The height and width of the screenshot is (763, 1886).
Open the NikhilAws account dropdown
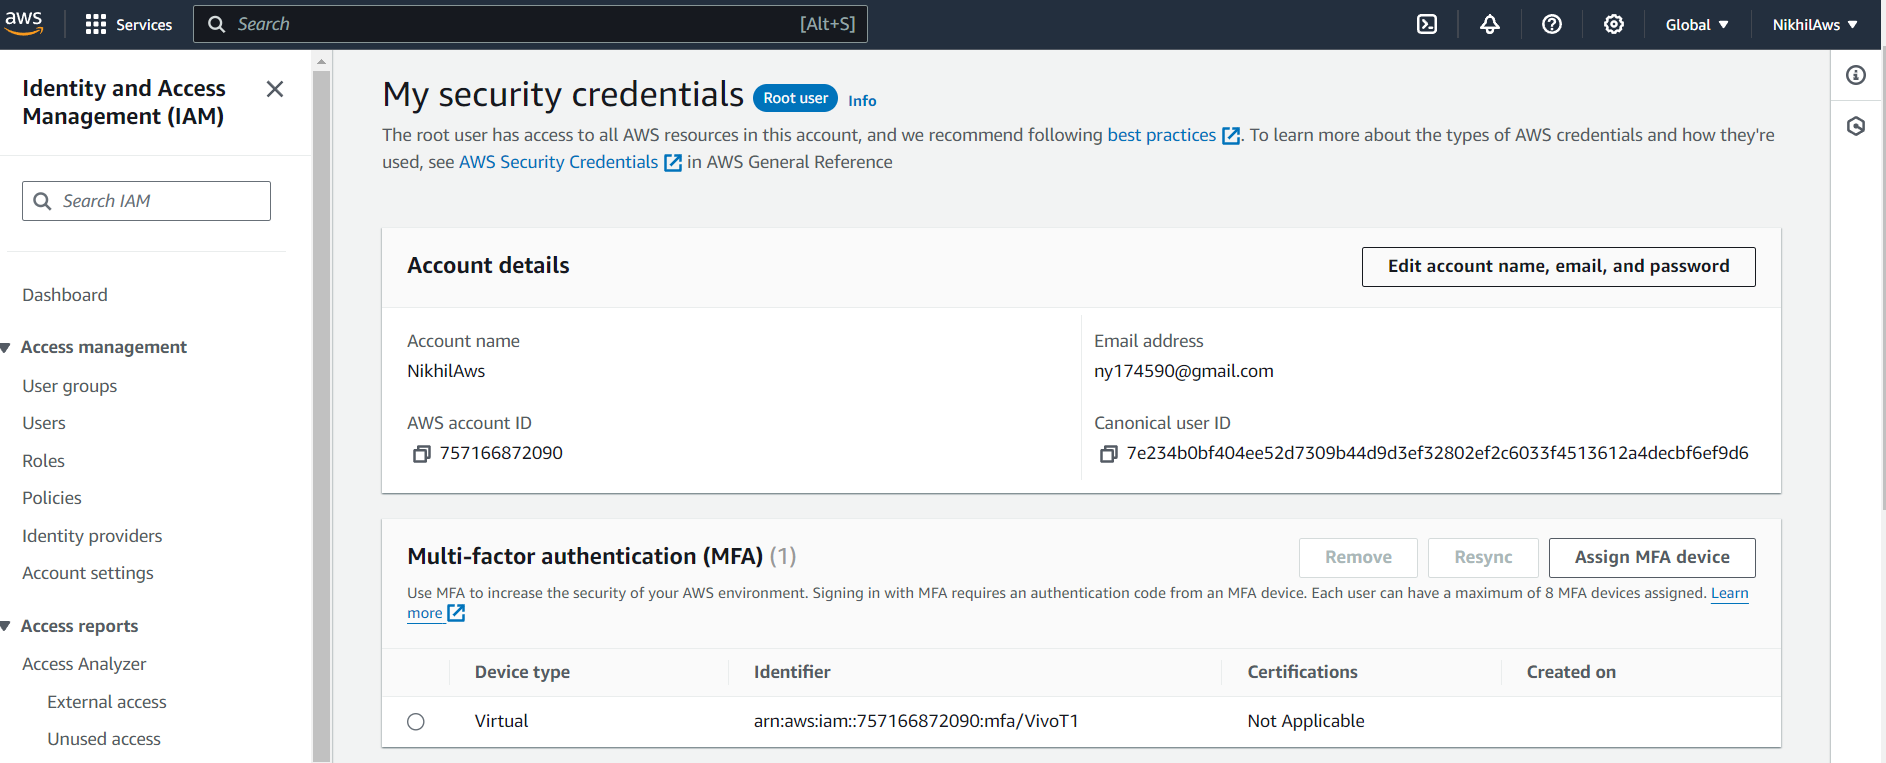pos(1815,25)
